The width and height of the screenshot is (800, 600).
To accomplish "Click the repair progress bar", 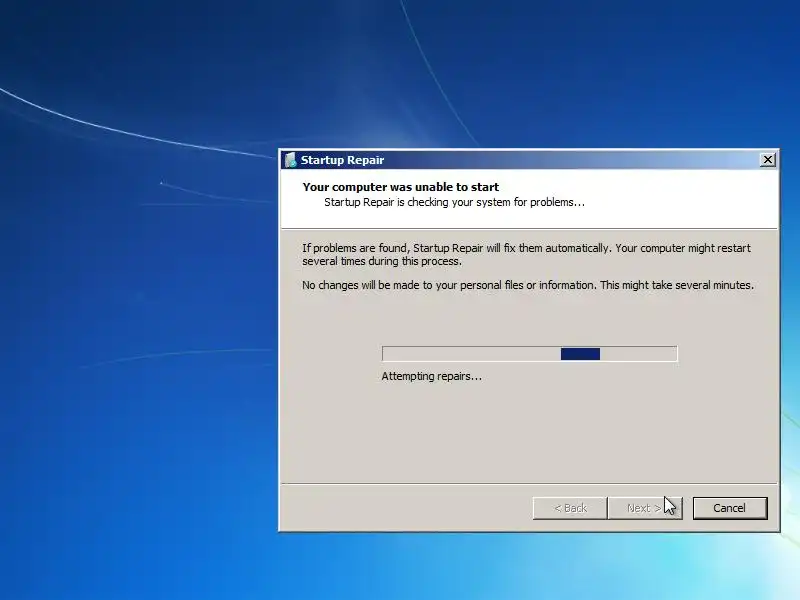I will tap(530, 354).
